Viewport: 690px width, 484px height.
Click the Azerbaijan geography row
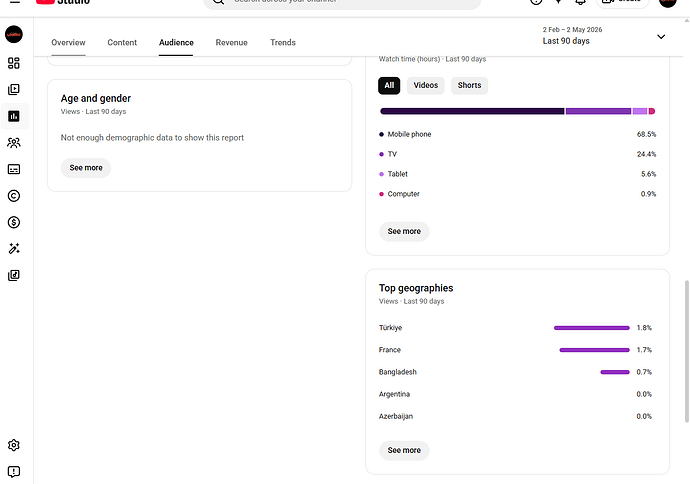[x=515, y=416]
